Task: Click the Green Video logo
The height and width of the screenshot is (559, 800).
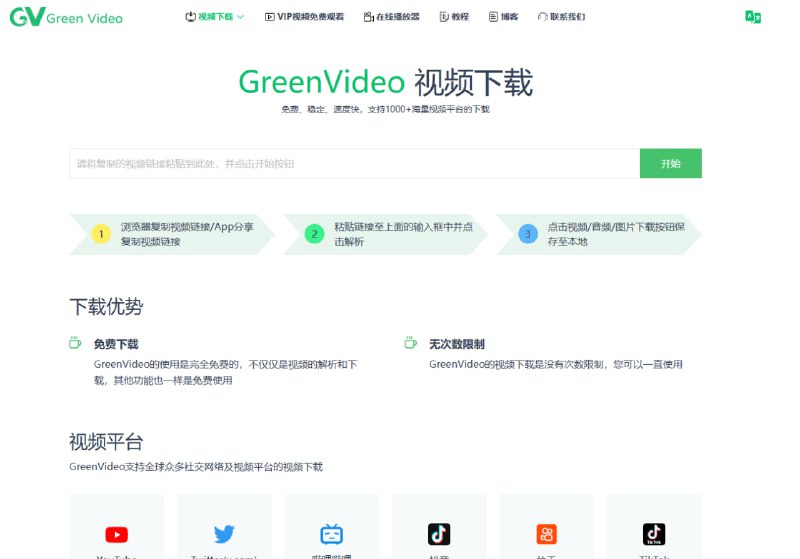Action: click(x=67, y=17)
